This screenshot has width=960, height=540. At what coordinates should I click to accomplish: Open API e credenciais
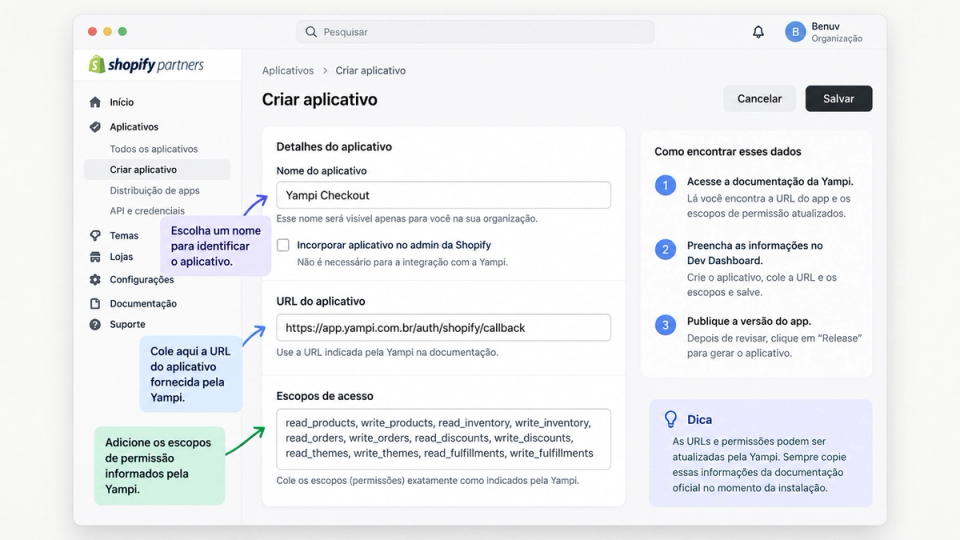(x=147, y=211)
